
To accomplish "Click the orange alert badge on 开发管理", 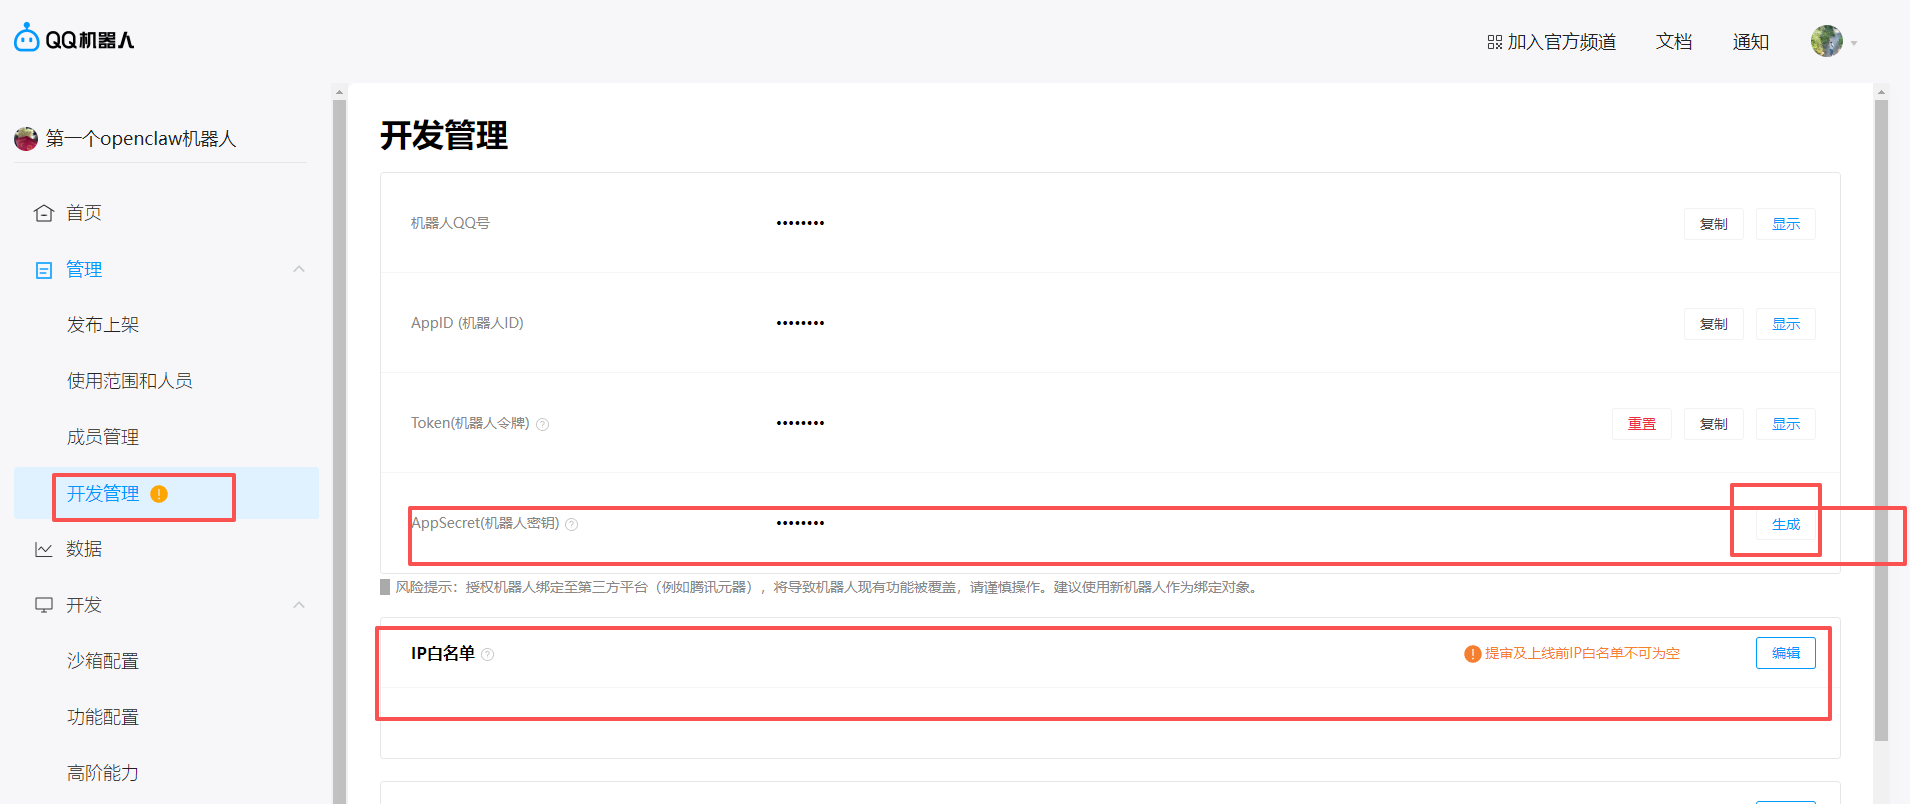I will [x=159, y=494].
